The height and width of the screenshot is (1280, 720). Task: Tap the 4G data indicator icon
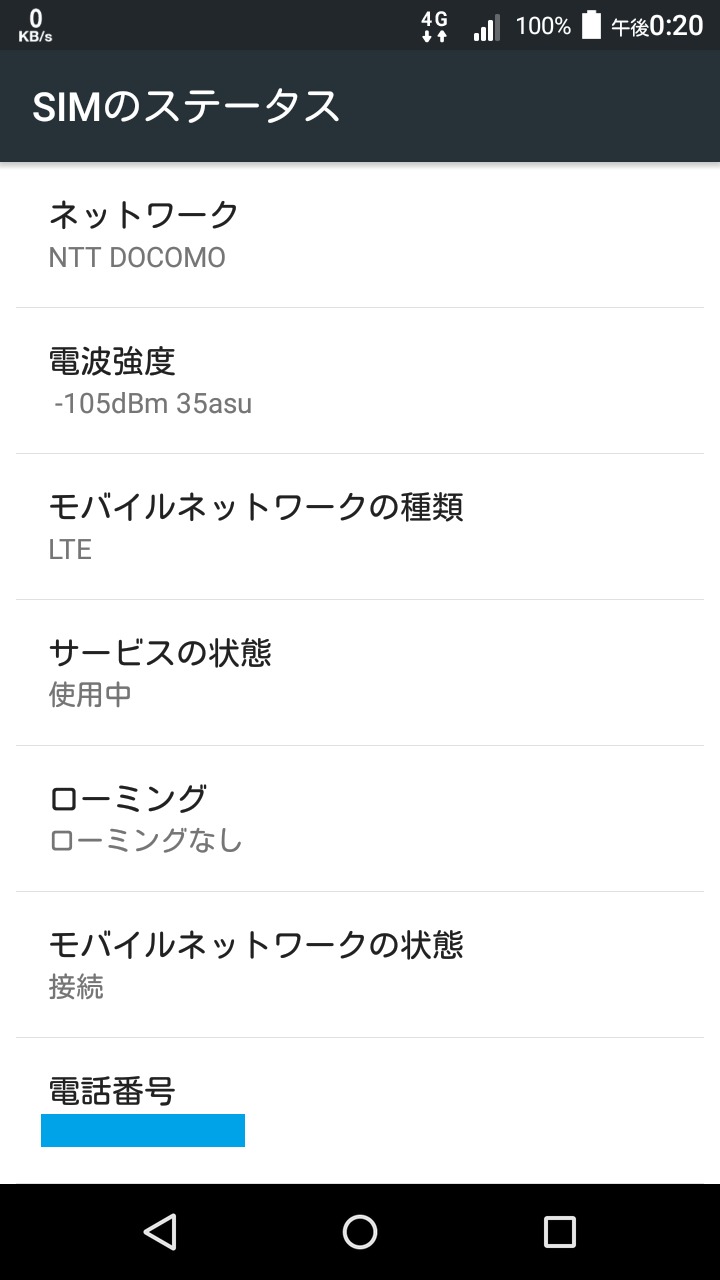coord(434,26)
